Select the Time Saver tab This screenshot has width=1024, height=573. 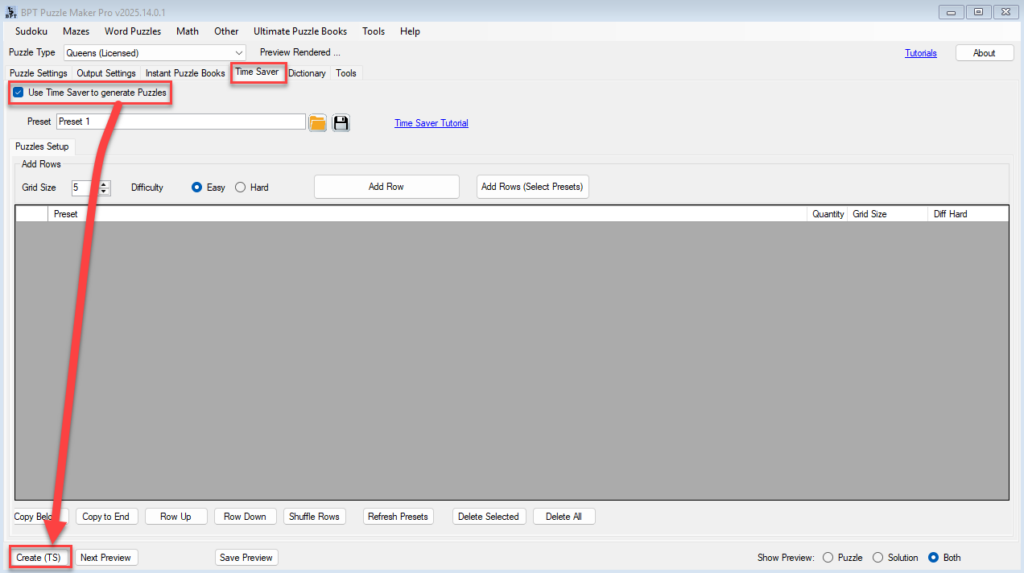[257, 72]
